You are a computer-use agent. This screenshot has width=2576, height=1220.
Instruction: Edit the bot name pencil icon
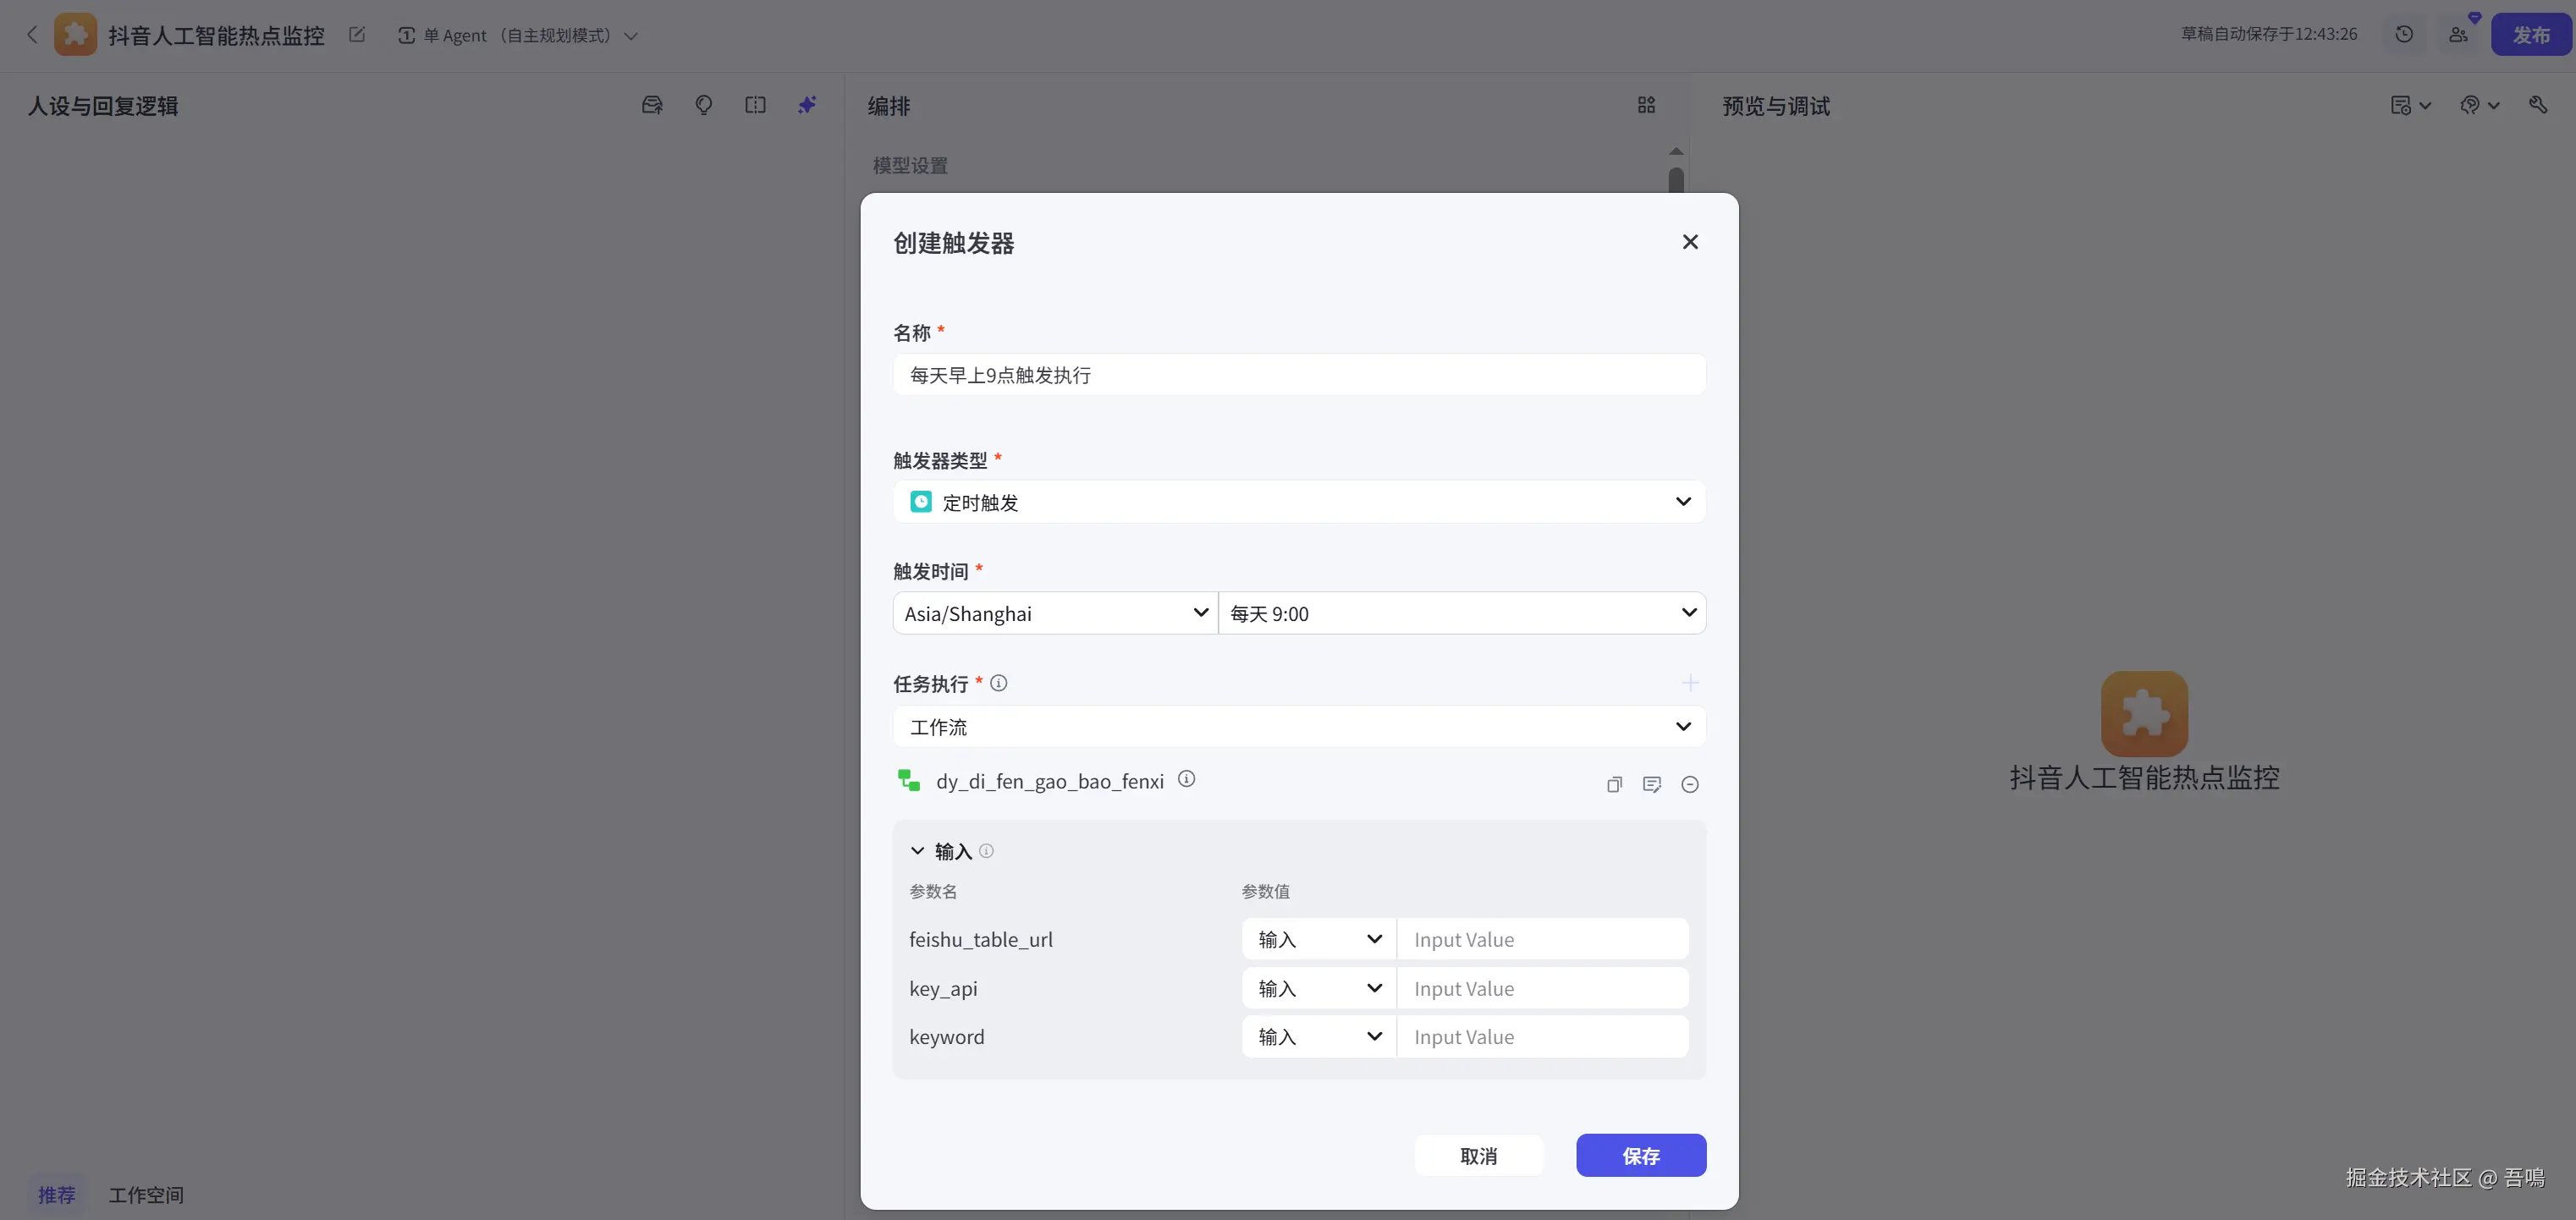(357, 35)
